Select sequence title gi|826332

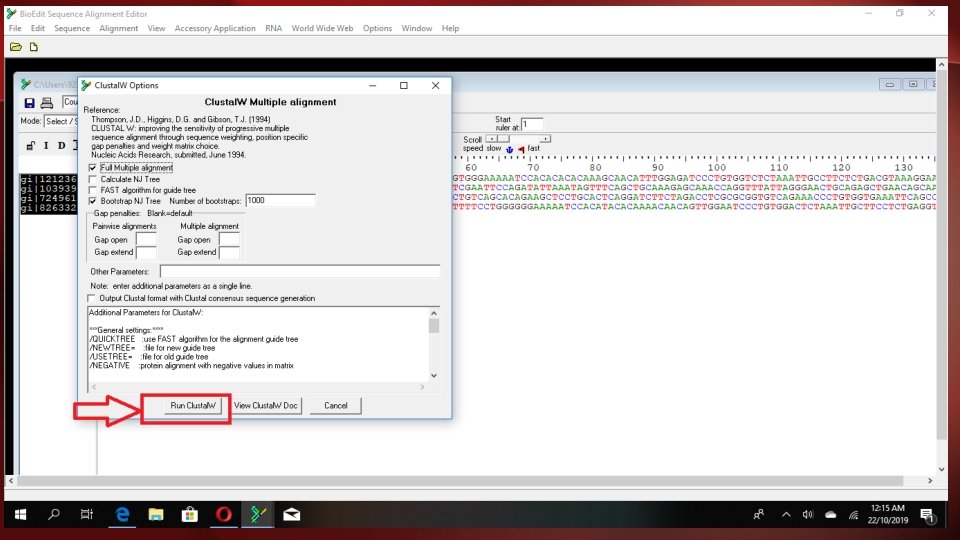(48, 208)
